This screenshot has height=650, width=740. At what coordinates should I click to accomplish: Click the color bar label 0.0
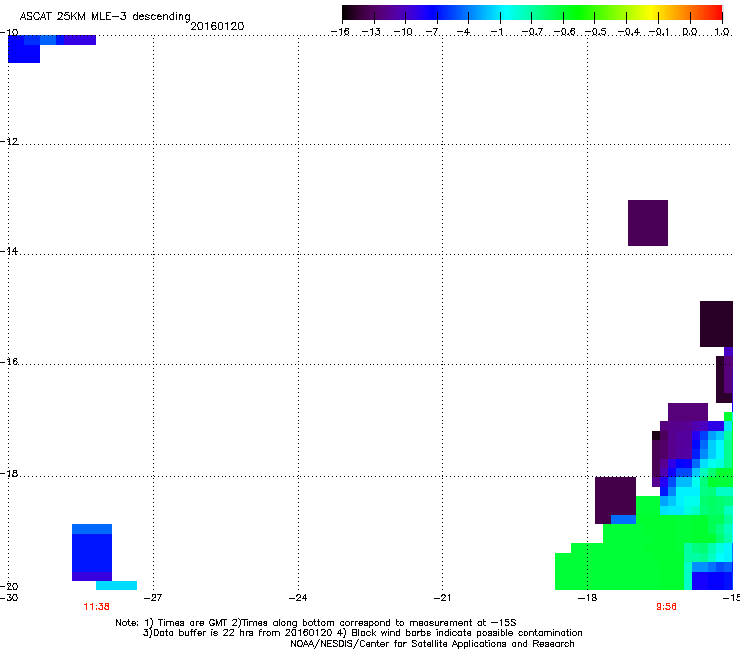[690, 32]
